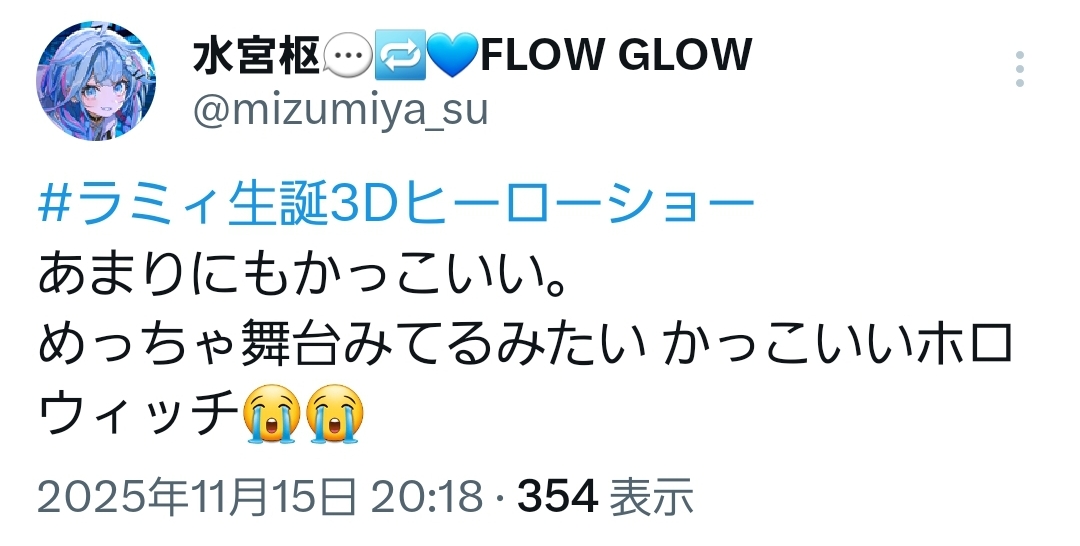Click the display name 水宮枢
The height and width of the screenshot is (546, 1080).
[256, 56]
